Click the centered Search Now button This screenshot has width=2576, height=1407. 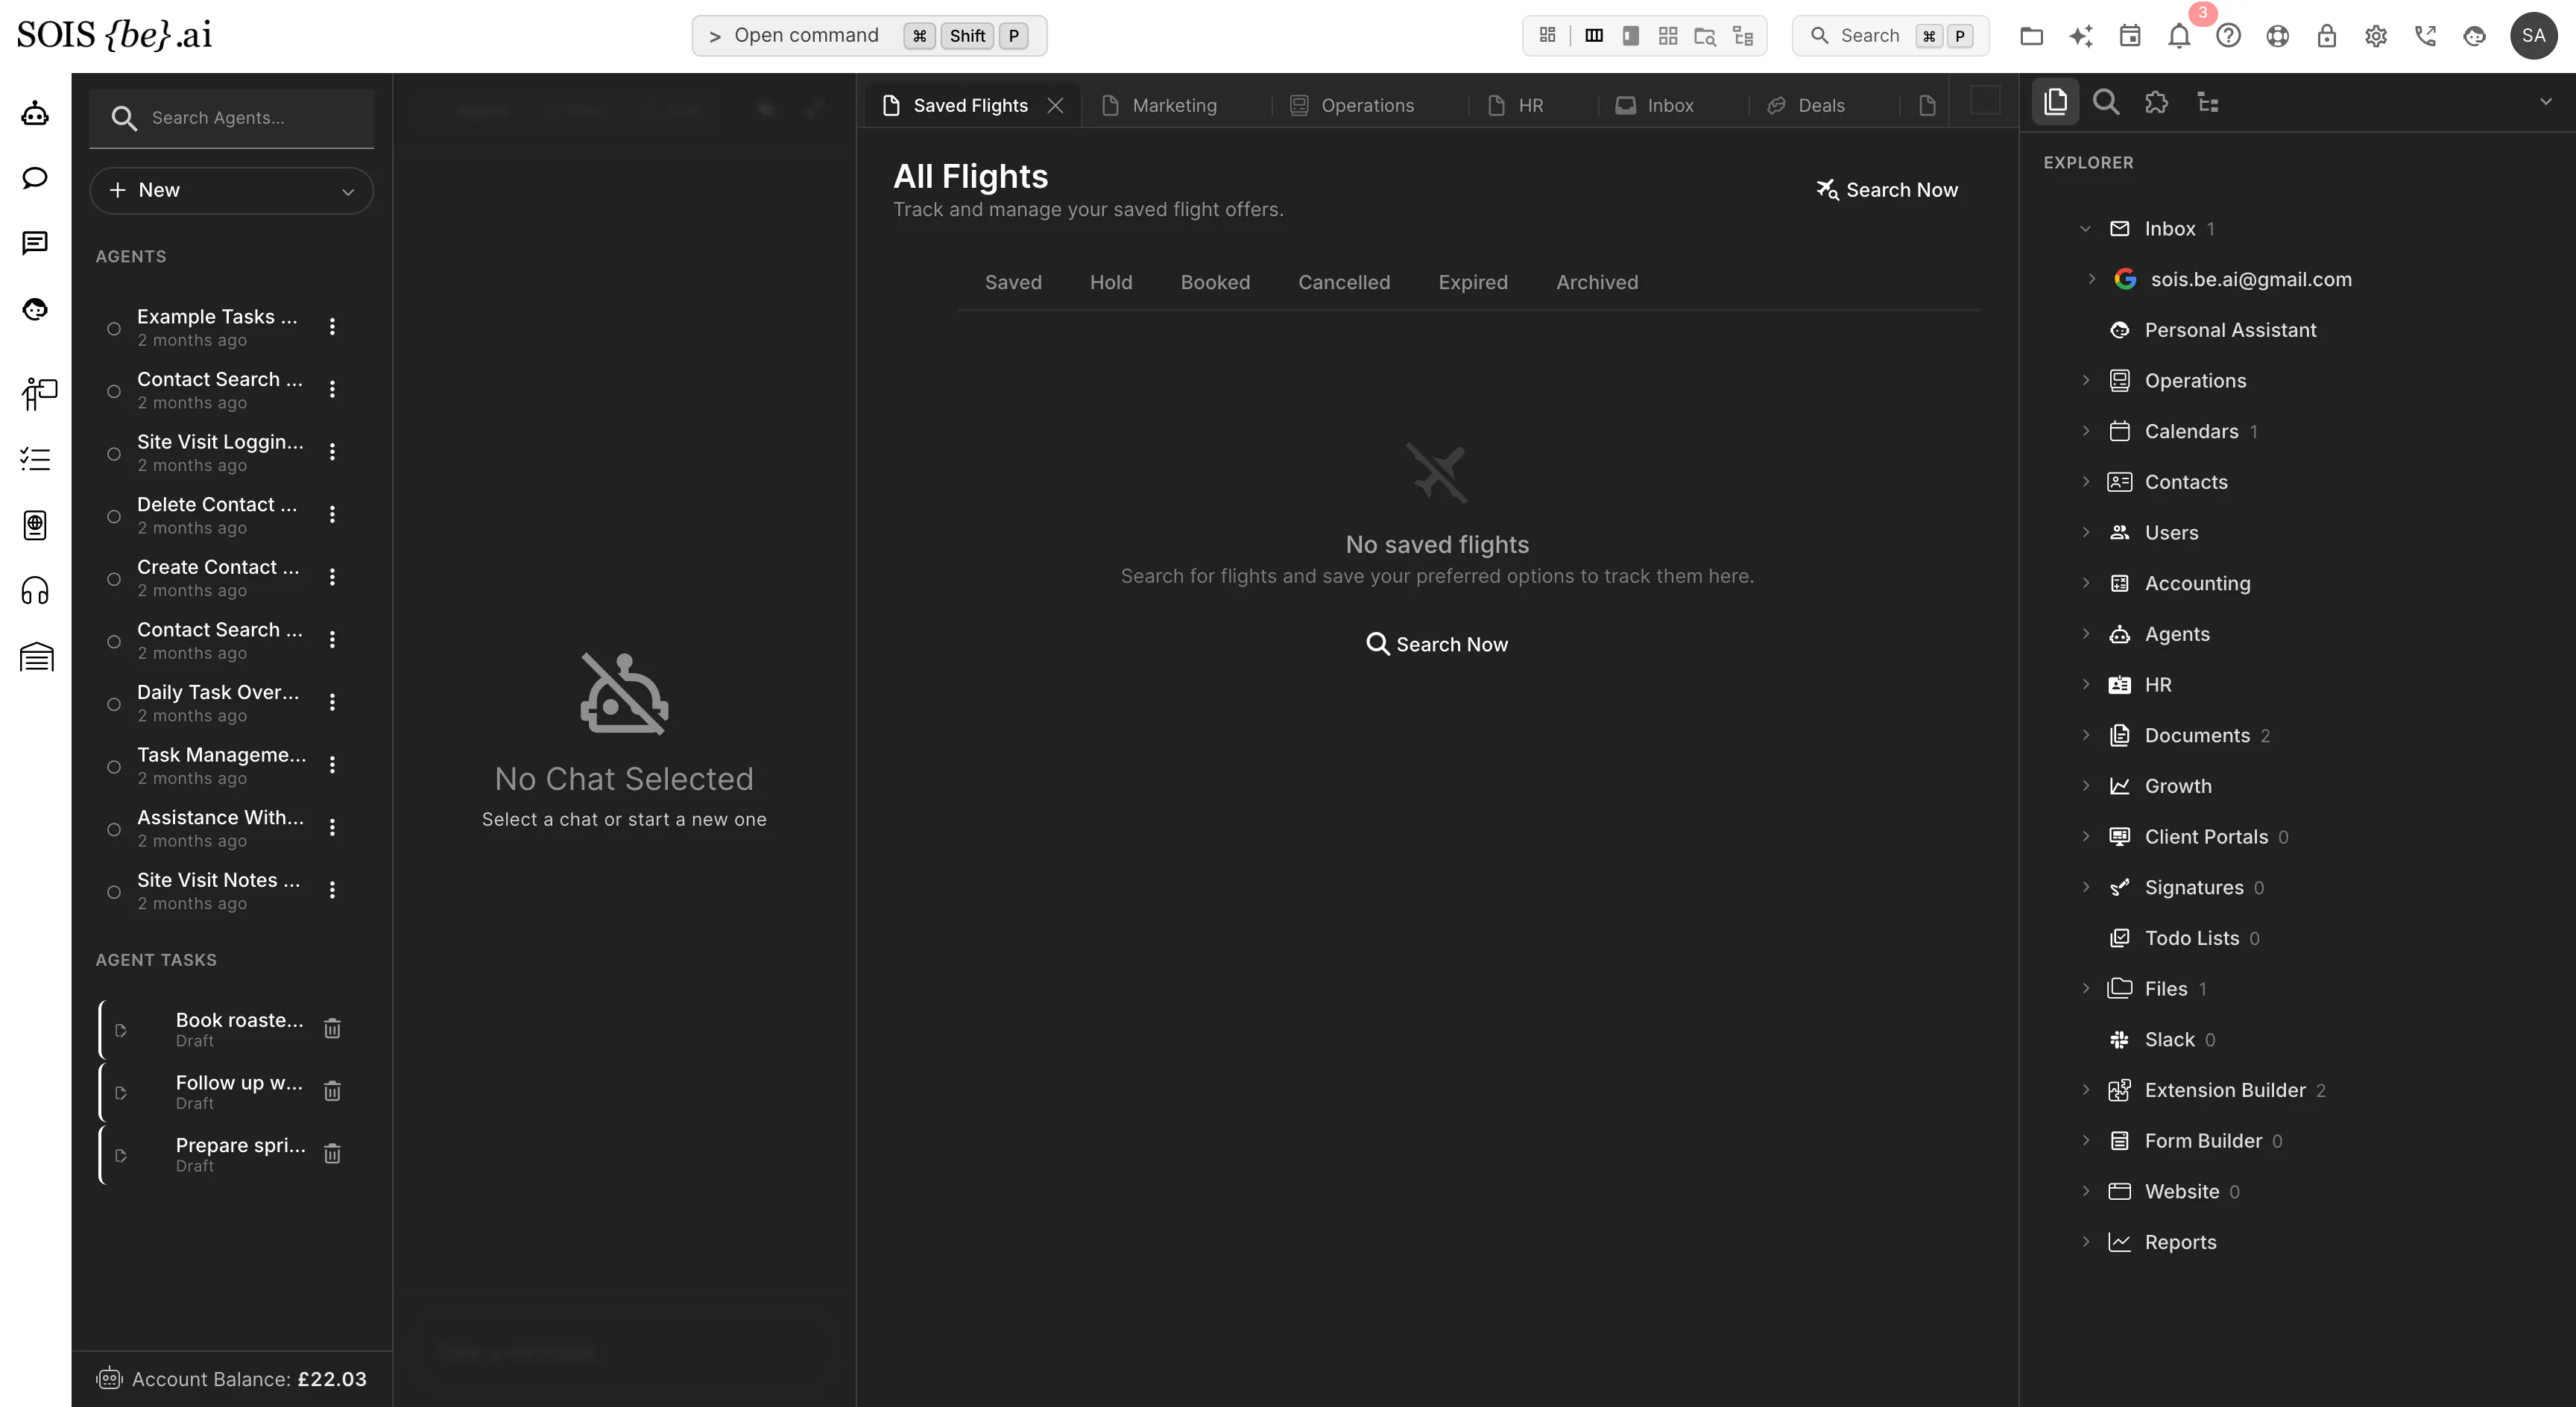point(1437,644)
